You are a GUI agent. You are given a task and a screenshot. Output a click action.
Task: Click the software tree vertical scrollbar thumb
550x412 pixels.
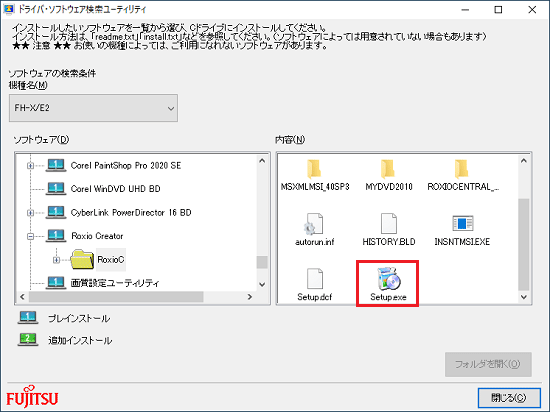tap(262, 262)
